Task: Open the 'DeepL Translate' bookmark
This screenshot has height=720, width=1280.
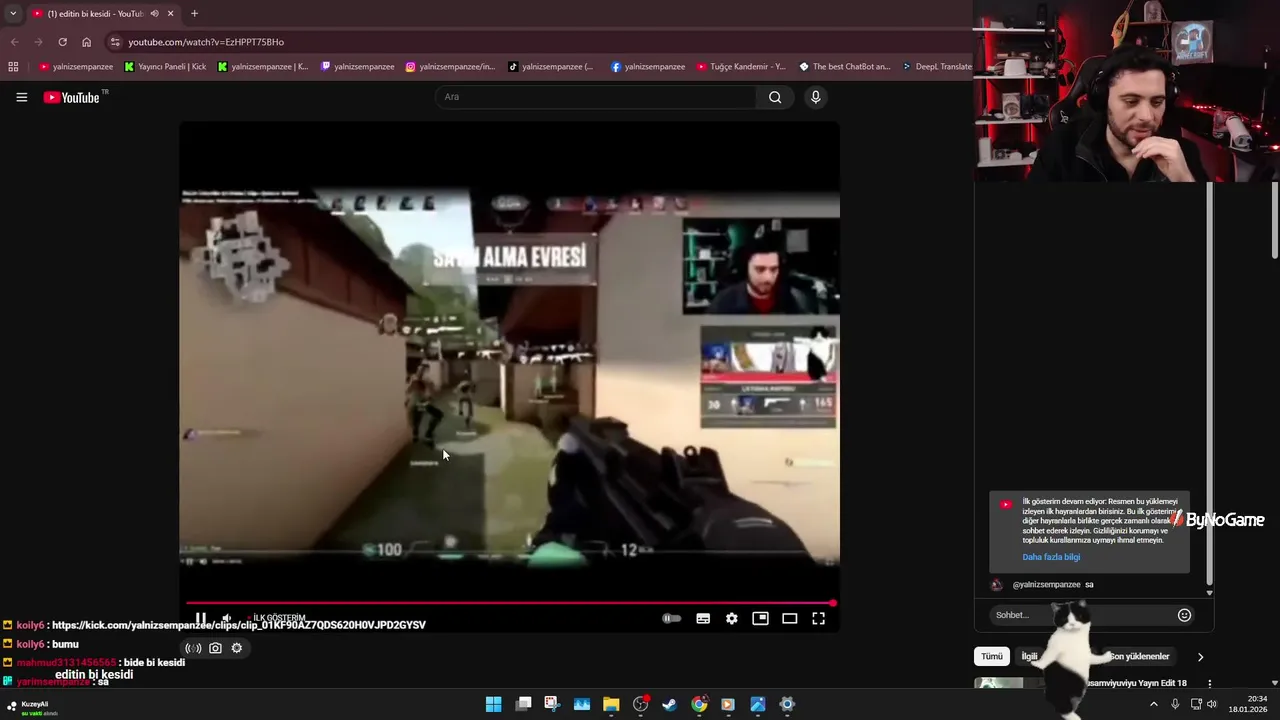Action: coord(936,67)
